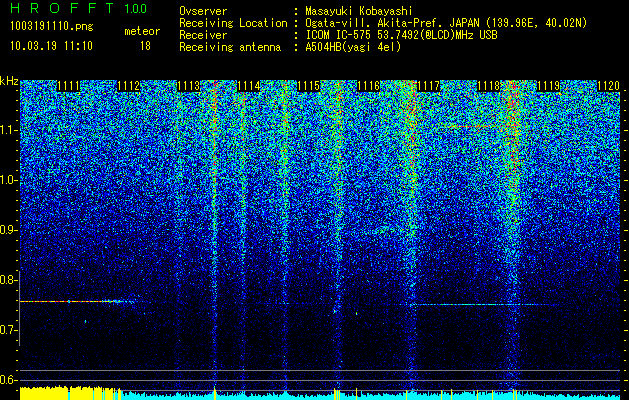Click the 1113 time marker
629x400 pixels.
click(189, 86)
